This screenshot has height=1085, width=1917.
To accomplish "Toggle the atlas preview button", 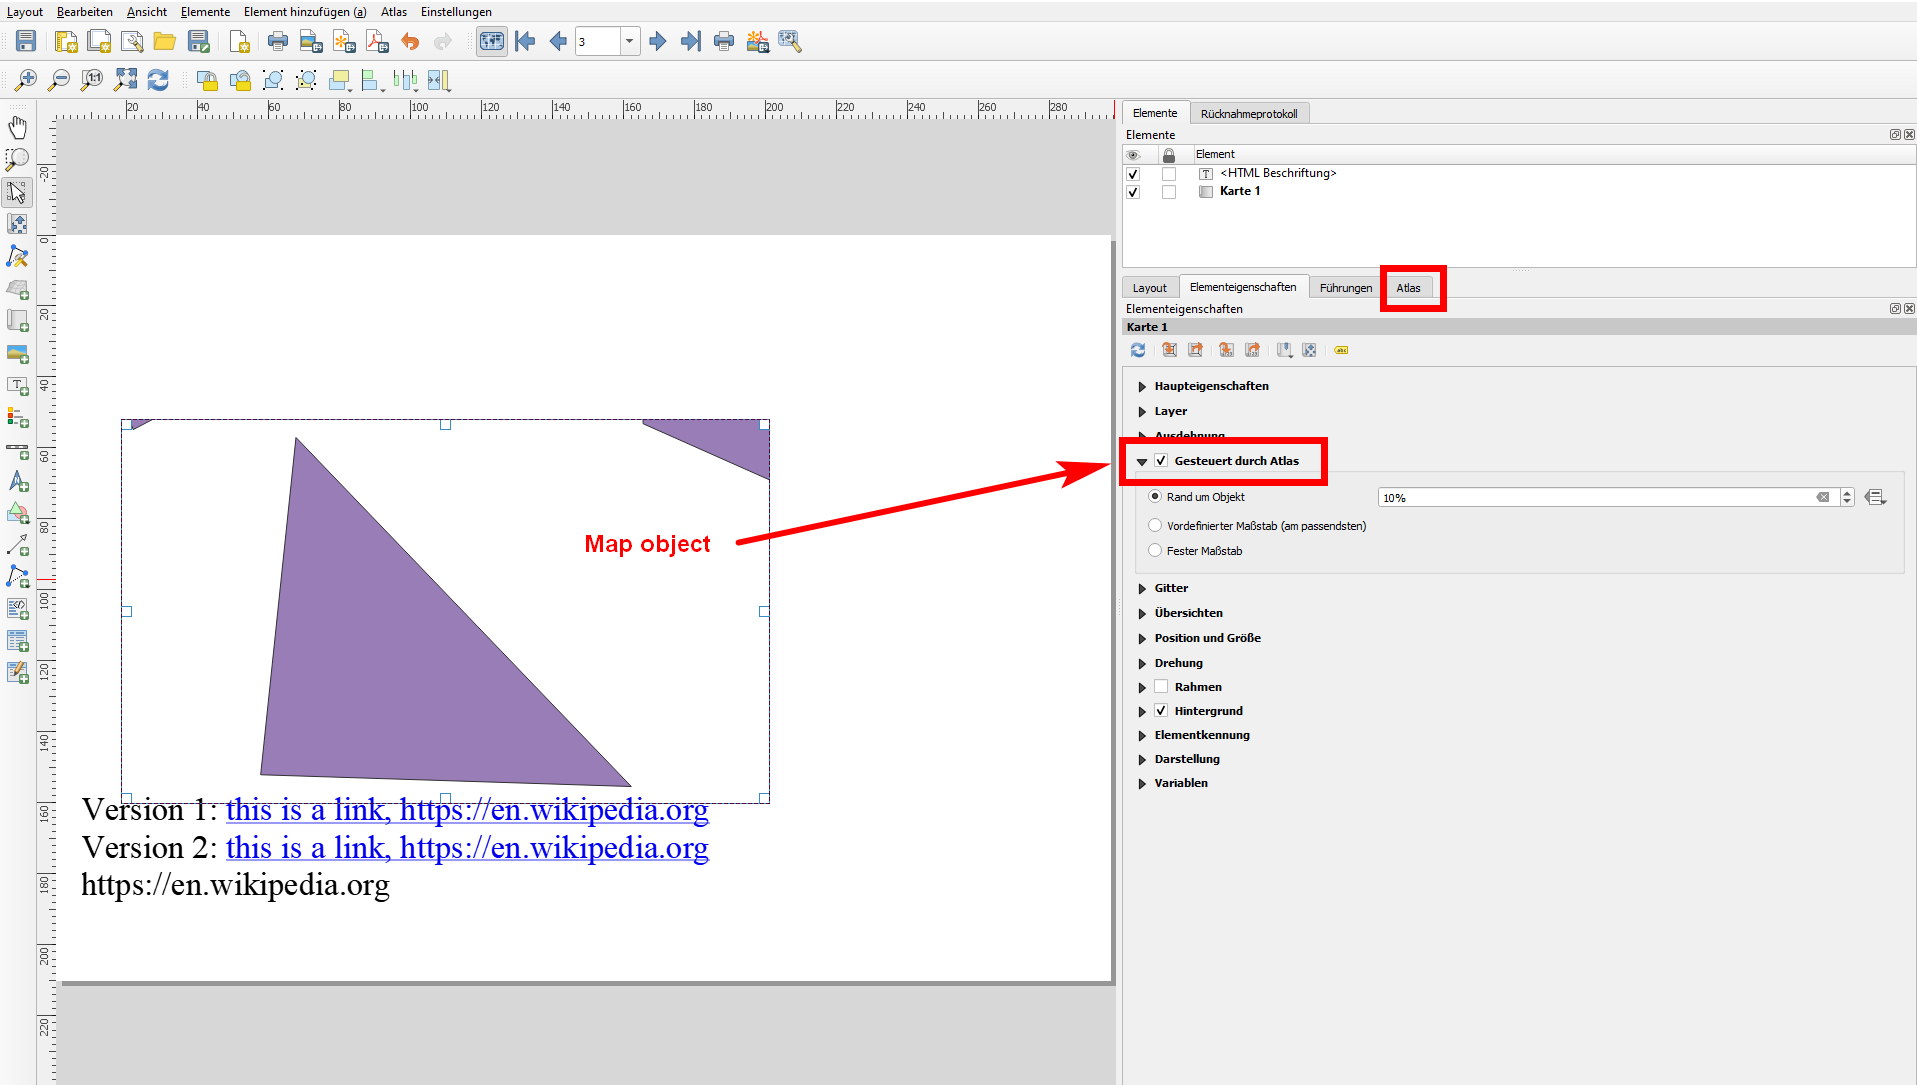I will pyautogui.click(x=492, y=41).
